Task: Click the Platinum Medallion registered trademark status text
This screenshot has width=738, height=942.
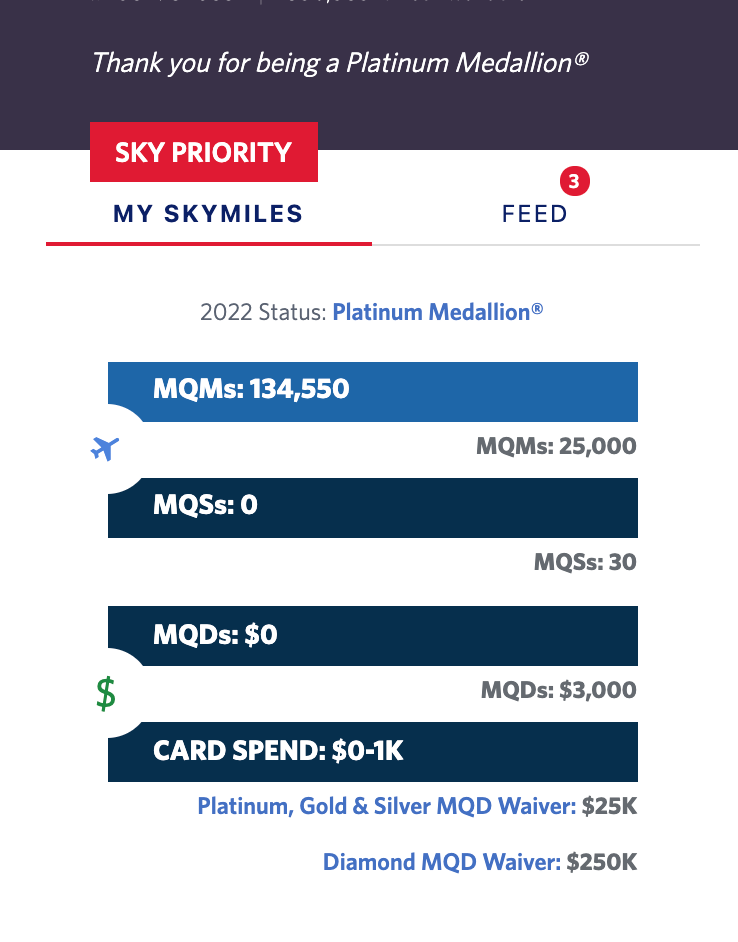Action: pos(439,312)
